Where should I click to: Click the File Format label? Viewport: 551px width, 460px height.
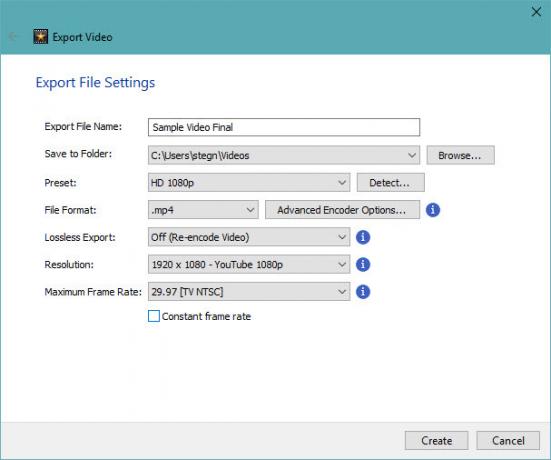coord(70,210)
